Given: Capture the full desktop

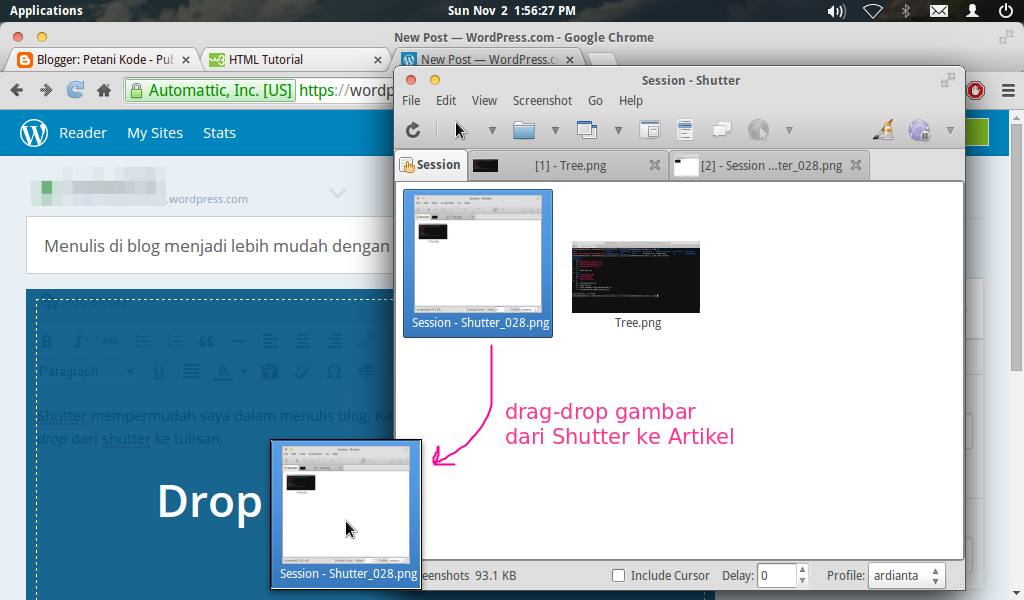Looking at the screenshot, I should pyautogui.click(x=525, y=129).
